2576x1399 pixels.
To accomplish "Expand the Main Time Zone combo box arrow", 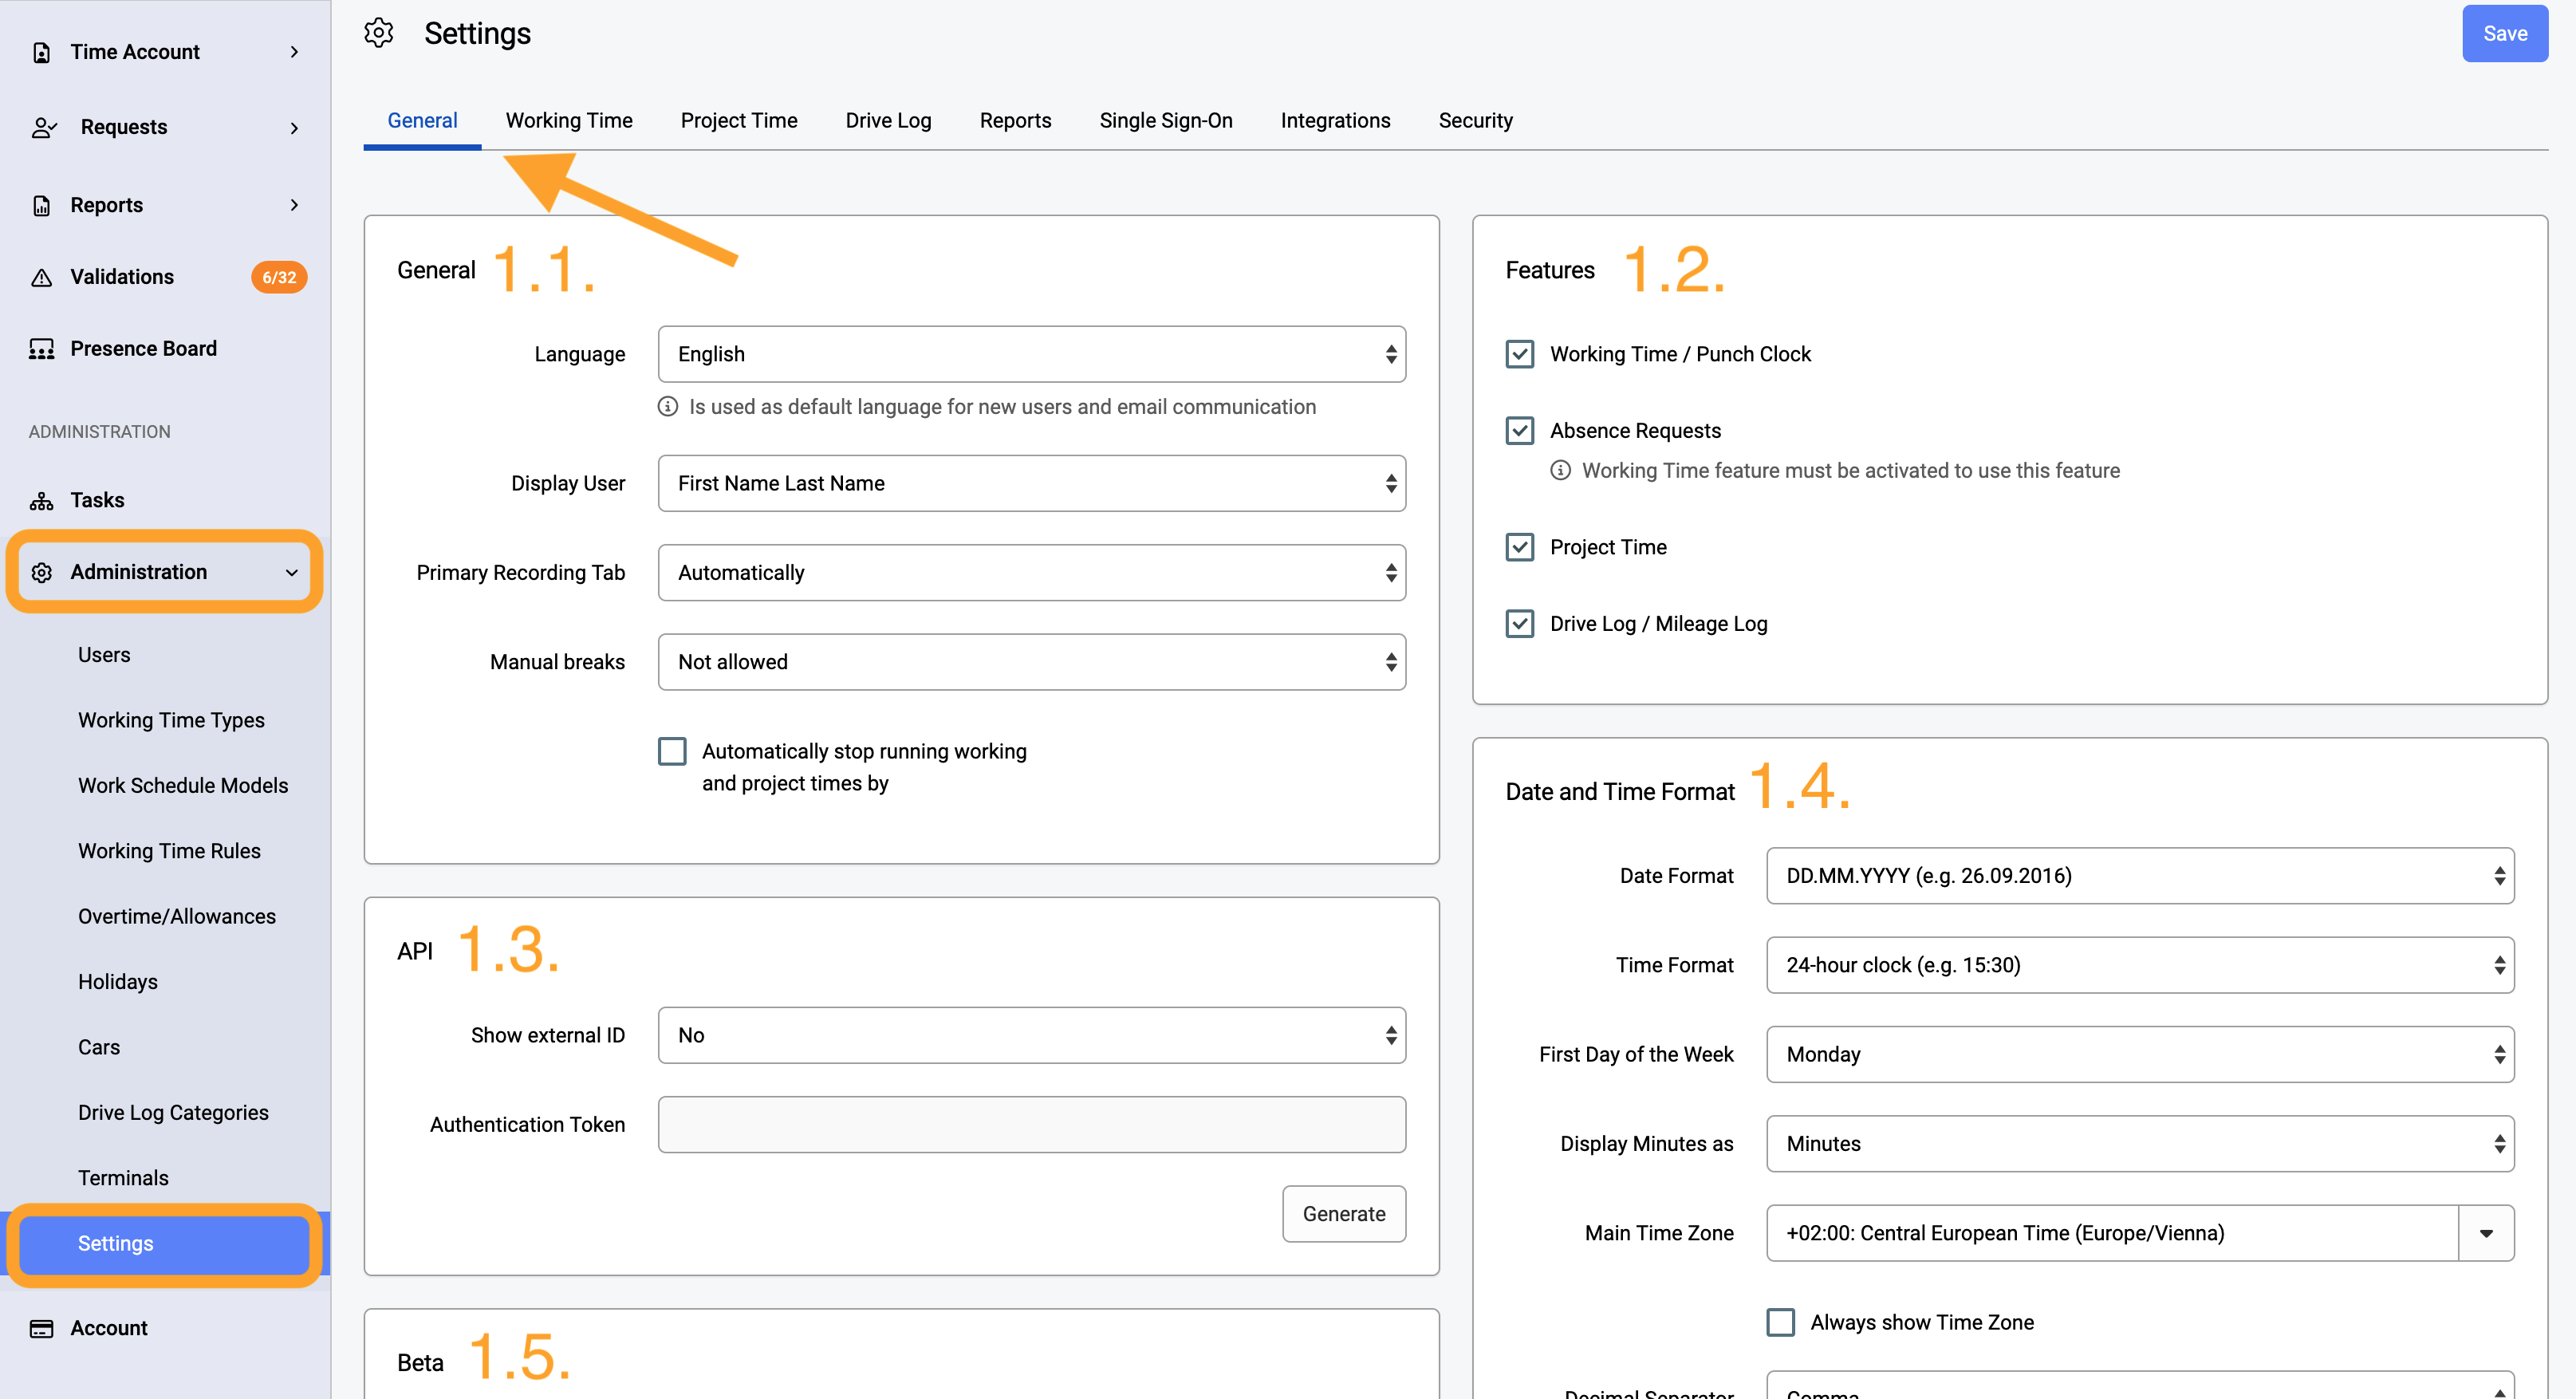I will pos(2486,1233).
